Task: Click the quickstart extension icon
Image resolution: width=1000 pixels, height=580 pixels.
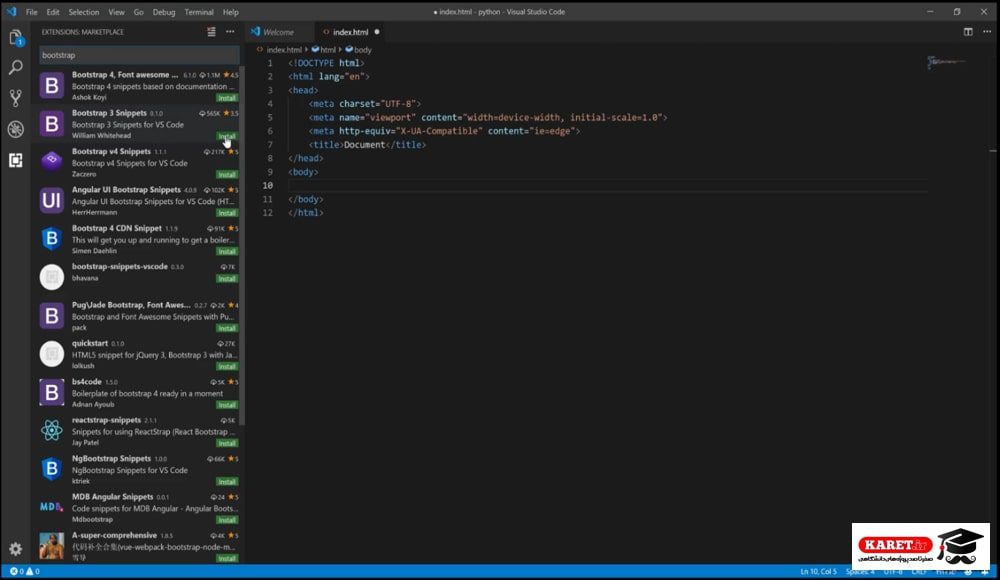Action: [52, 354]
